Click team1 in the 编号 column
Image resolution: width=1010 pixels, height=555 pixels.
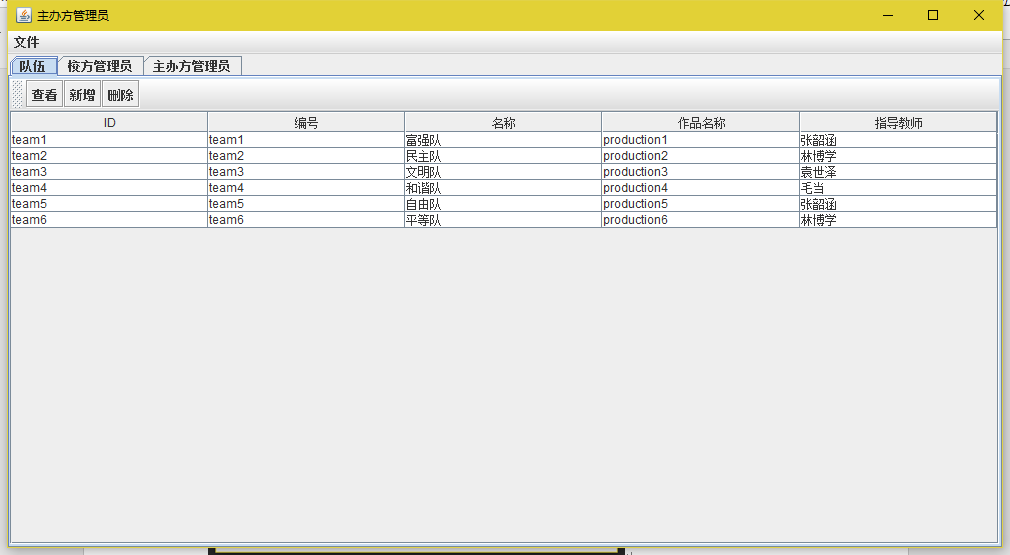coord(306,140)
